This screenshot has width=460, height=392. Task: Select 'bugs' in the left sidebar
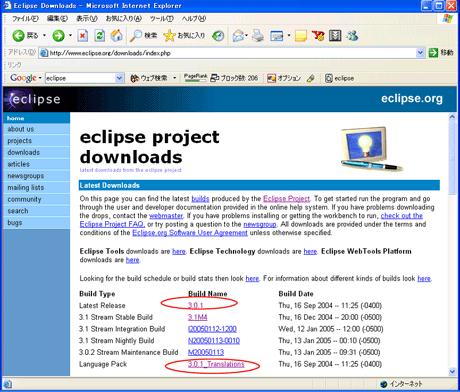(37, 222)
